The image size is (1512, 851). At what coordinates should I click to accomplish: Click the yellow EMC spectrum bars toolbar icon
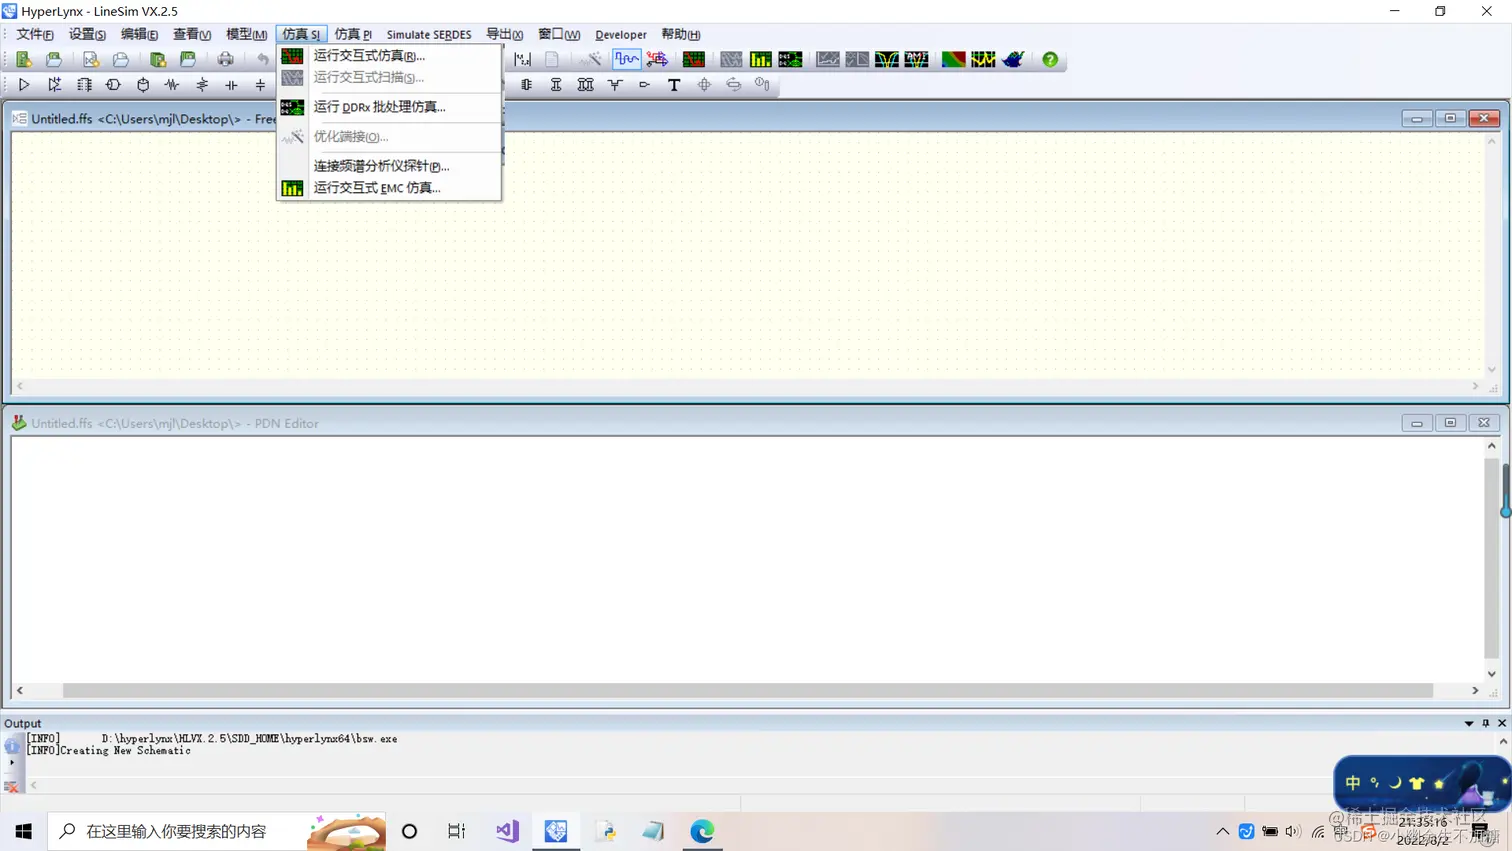761,60
